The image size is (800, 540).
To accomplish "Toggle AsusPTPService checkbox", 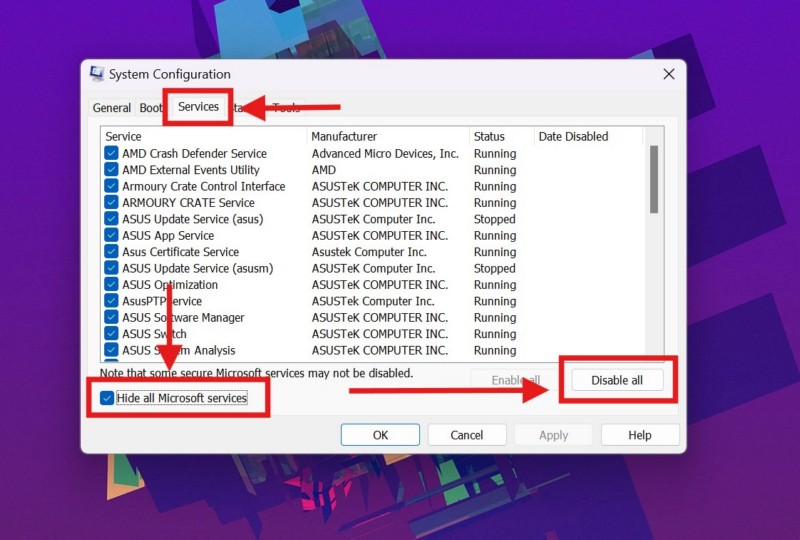I will click(x=111, y=300).
